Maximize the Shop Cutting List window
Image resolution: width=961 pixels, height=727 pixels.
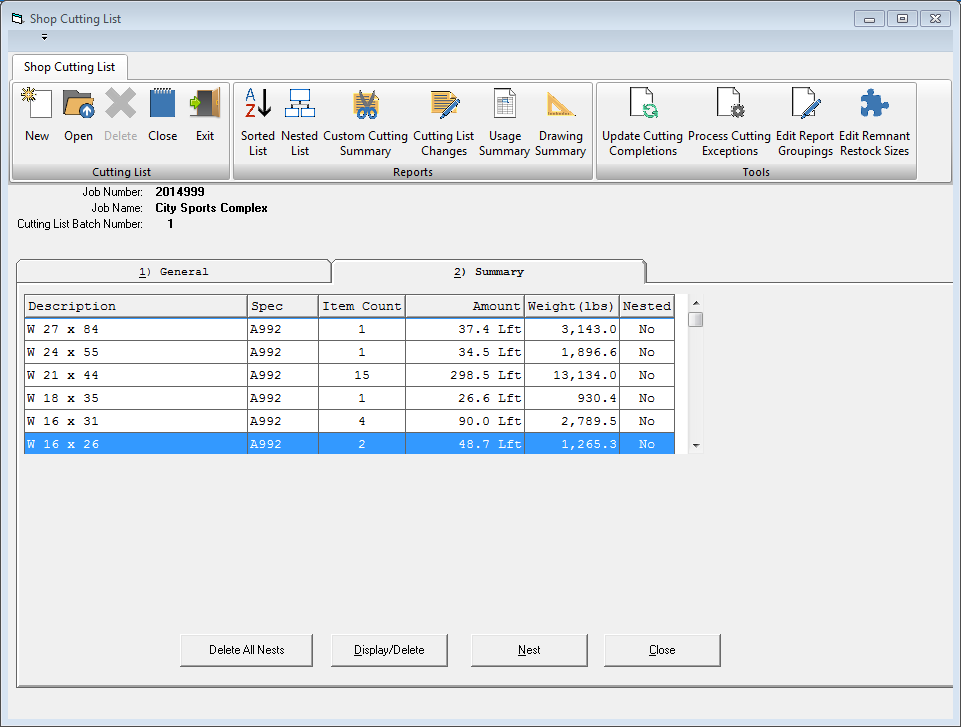point(902,19)
